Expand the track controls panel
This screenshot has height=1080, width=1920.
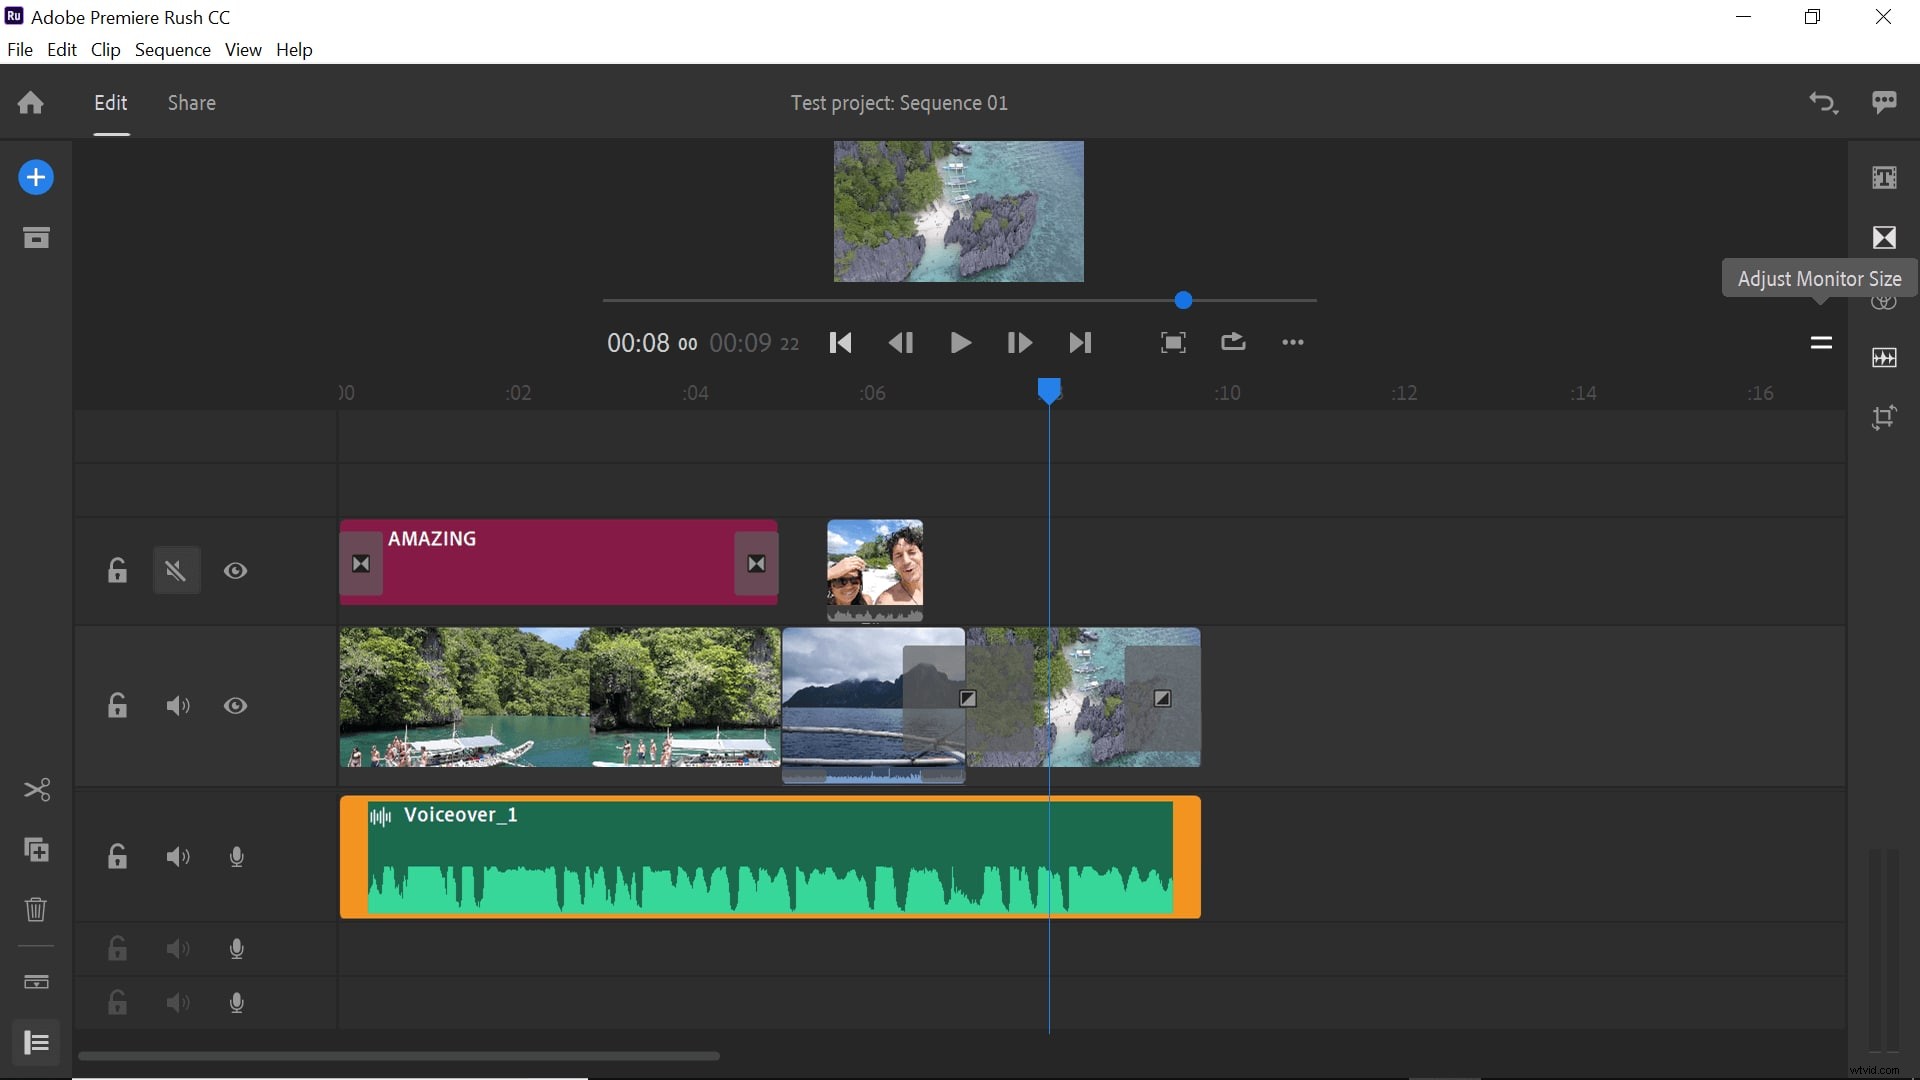[x=36, y=1043]
